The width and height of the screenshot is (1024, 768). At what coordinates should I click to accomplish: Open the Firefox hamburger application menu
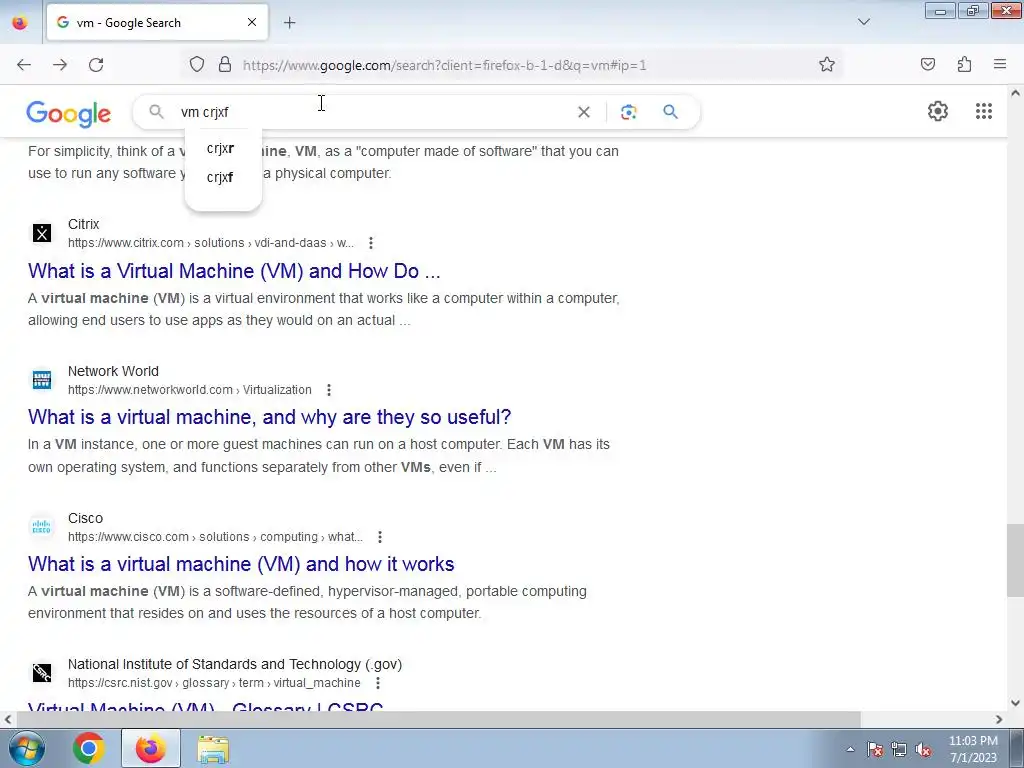[x=1000, y=64]
